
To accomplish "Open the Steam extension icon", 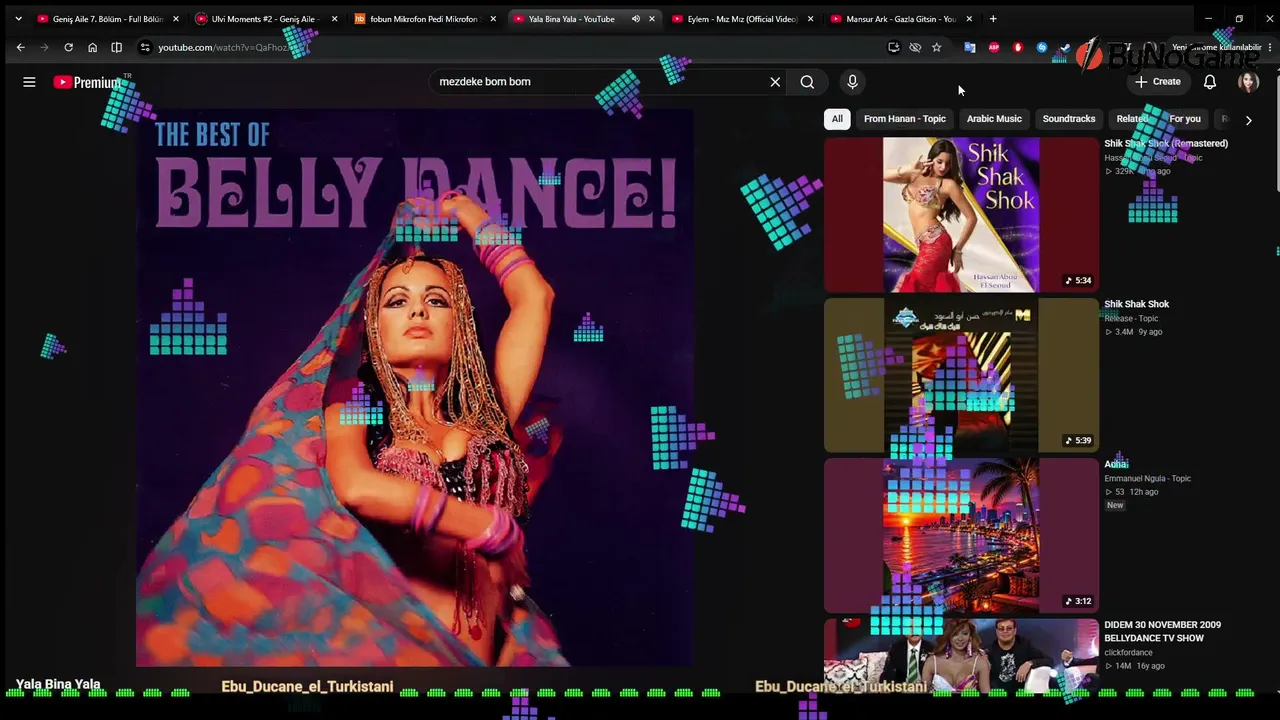I will 1065,47.
